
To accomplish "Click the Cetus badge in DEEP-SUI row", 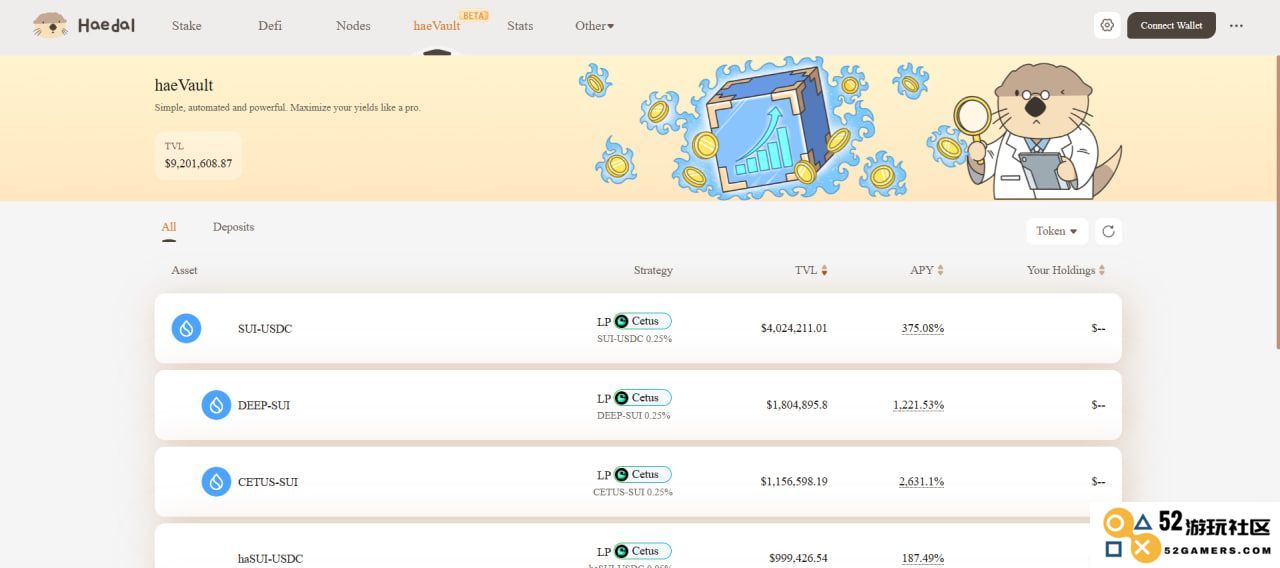I will [642, 398].
